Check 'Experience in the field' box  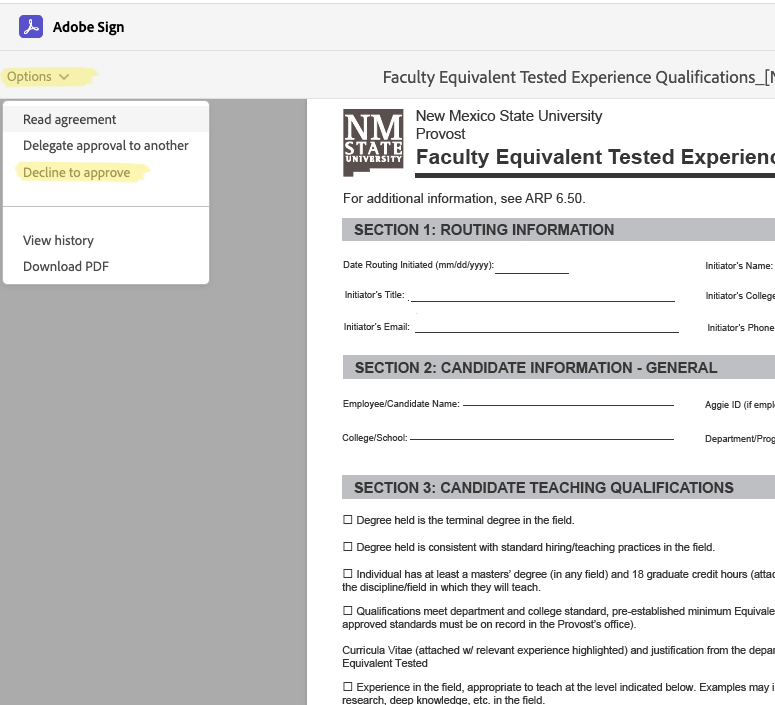click(x=347, y=687)
